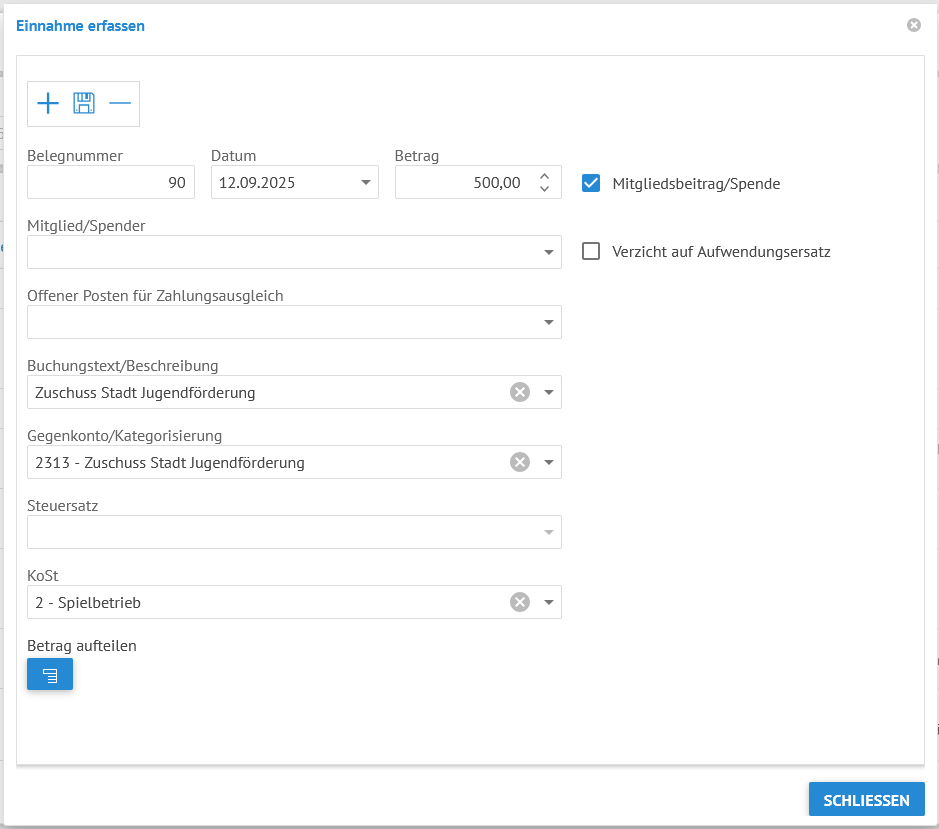
Task: Save the entry with the floppy disk icon
Action: point(84,103)
